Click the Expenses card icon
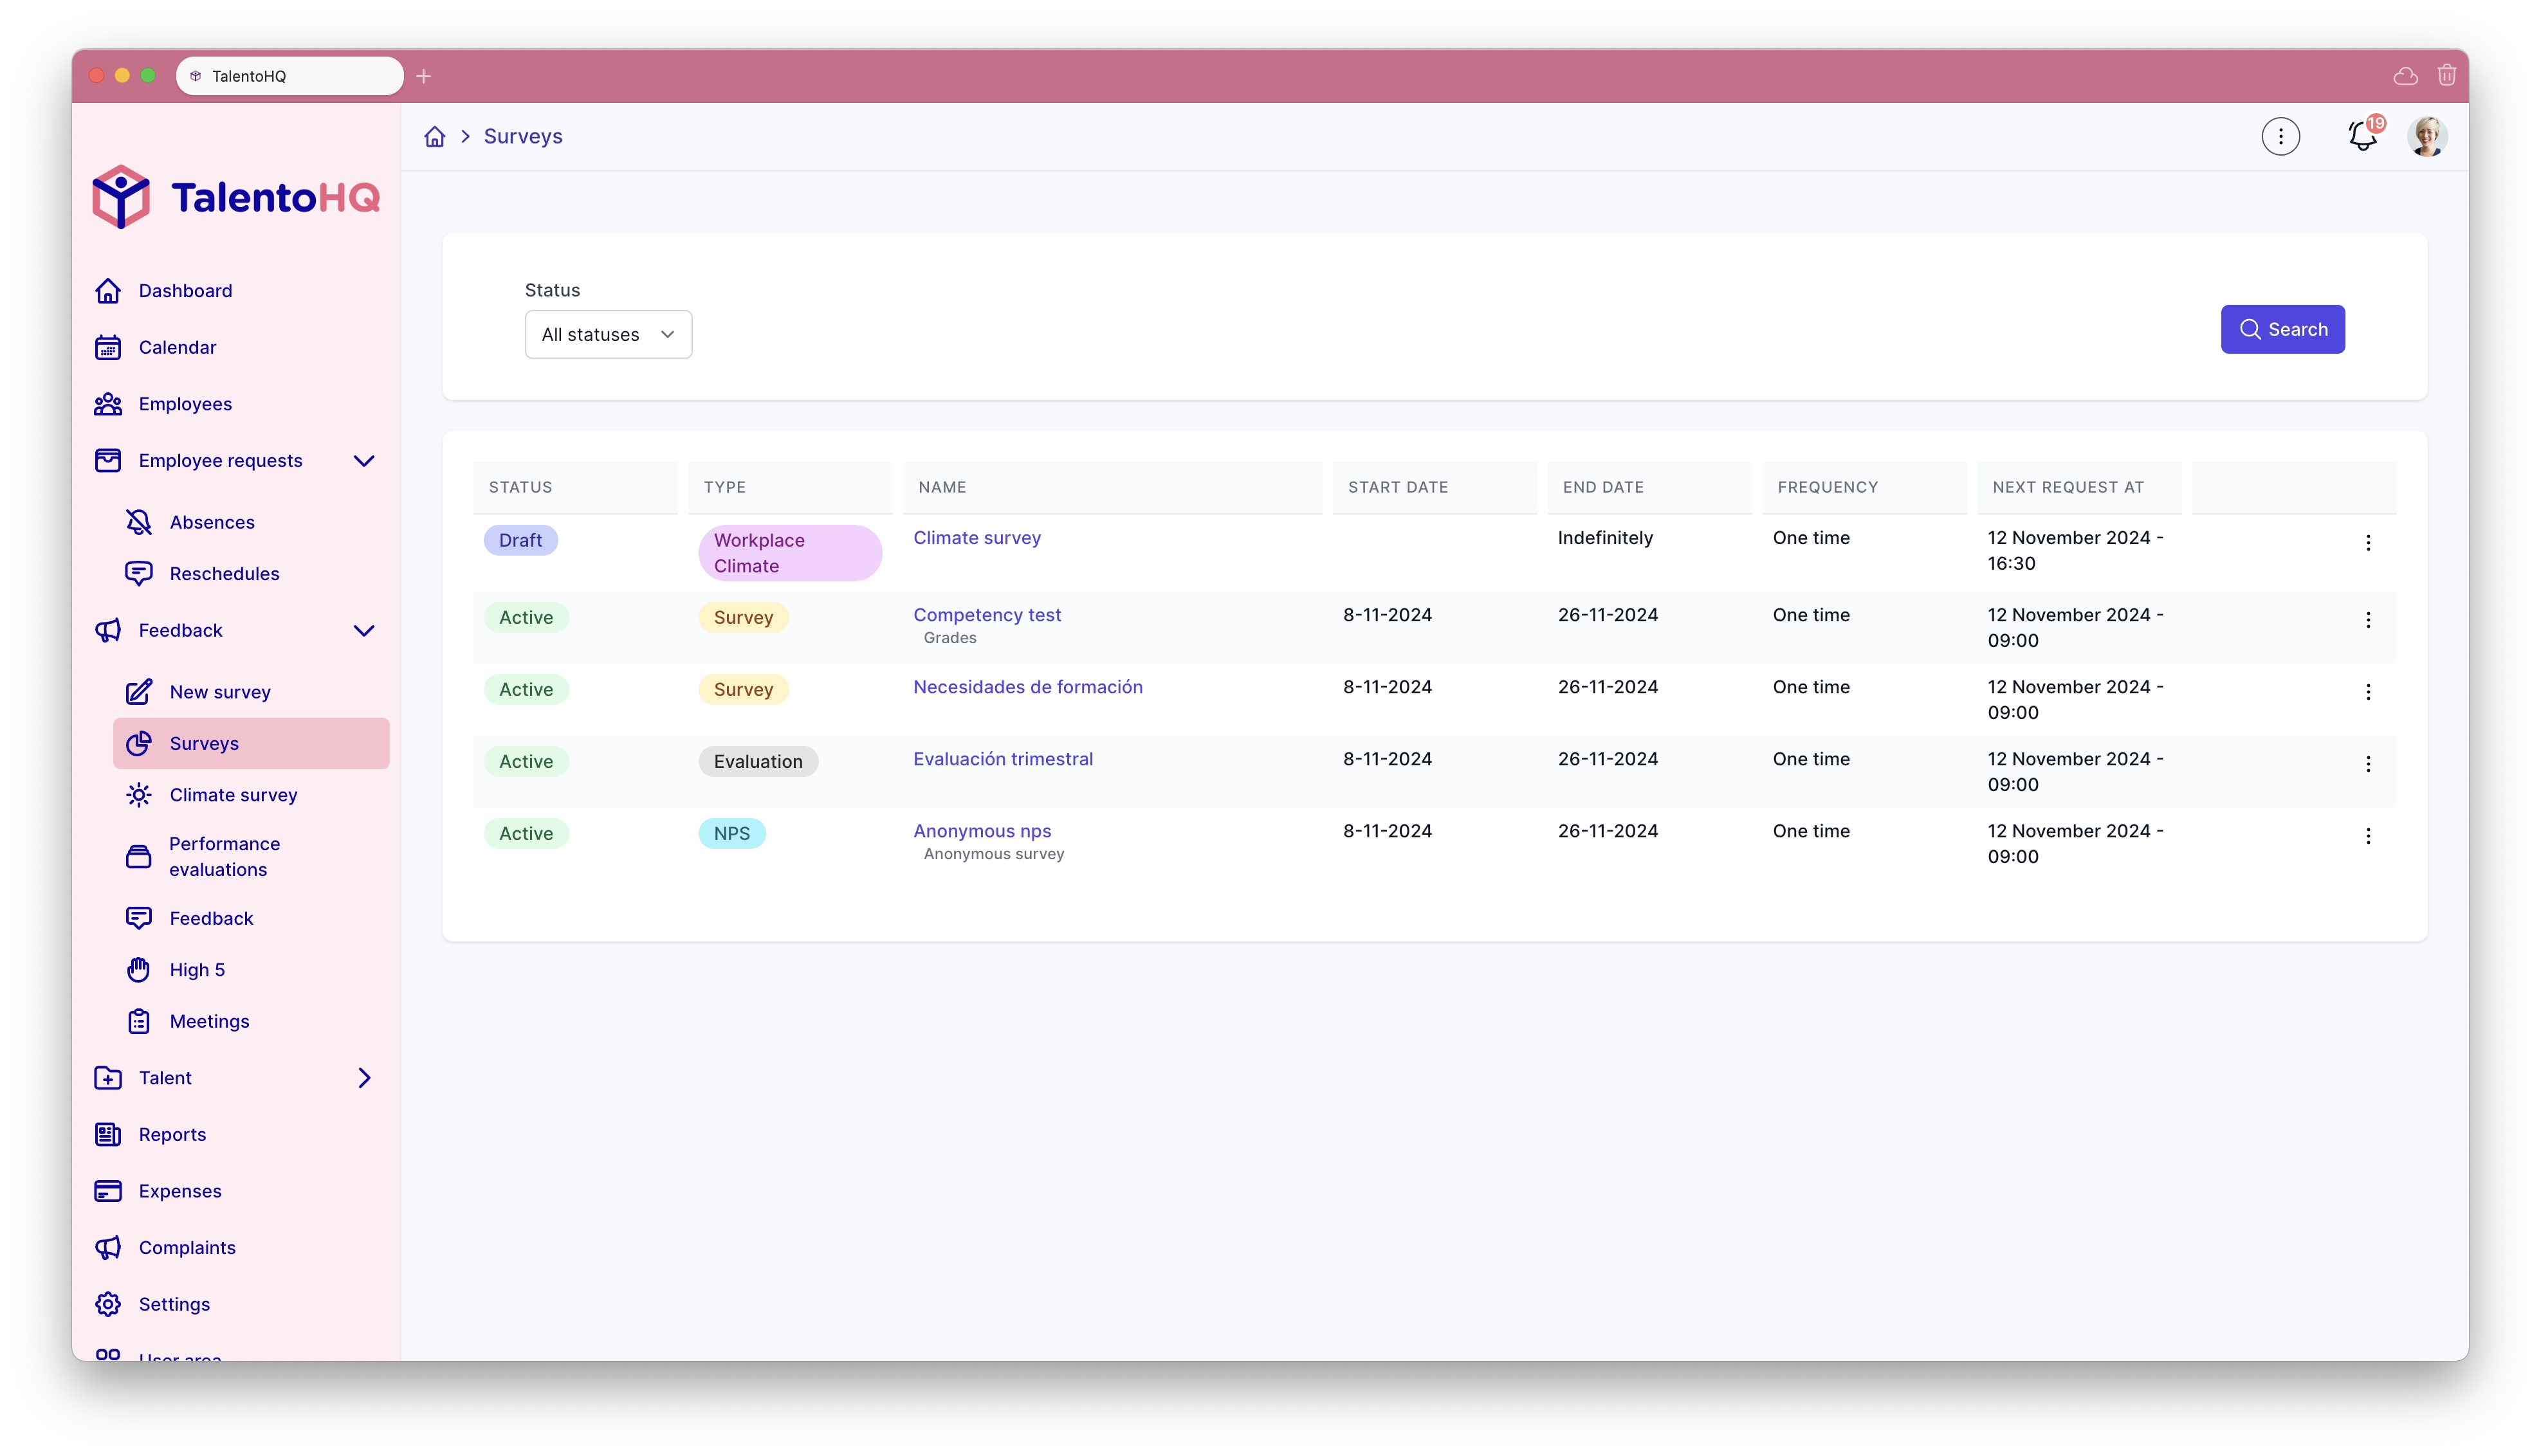The image size is (2541, 1456). click(108, 1192)
